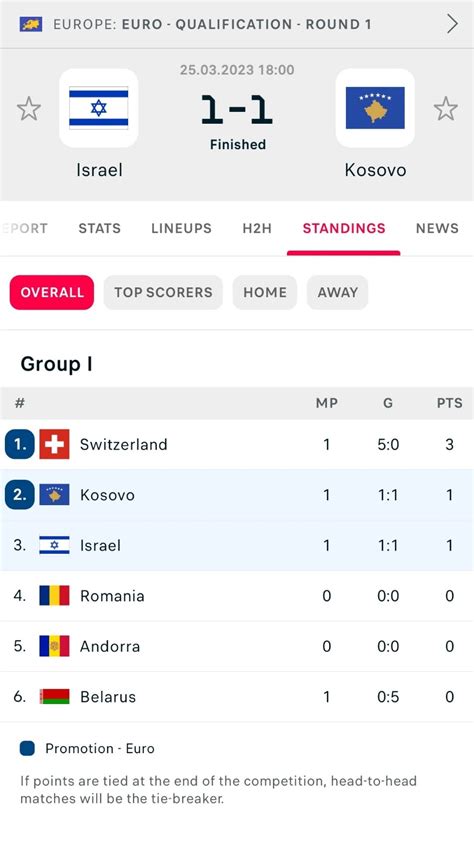The width and height of the screenshot is (474, 865).
Task: Click the Andorra flag icon in standings
Action: (54, 646)
